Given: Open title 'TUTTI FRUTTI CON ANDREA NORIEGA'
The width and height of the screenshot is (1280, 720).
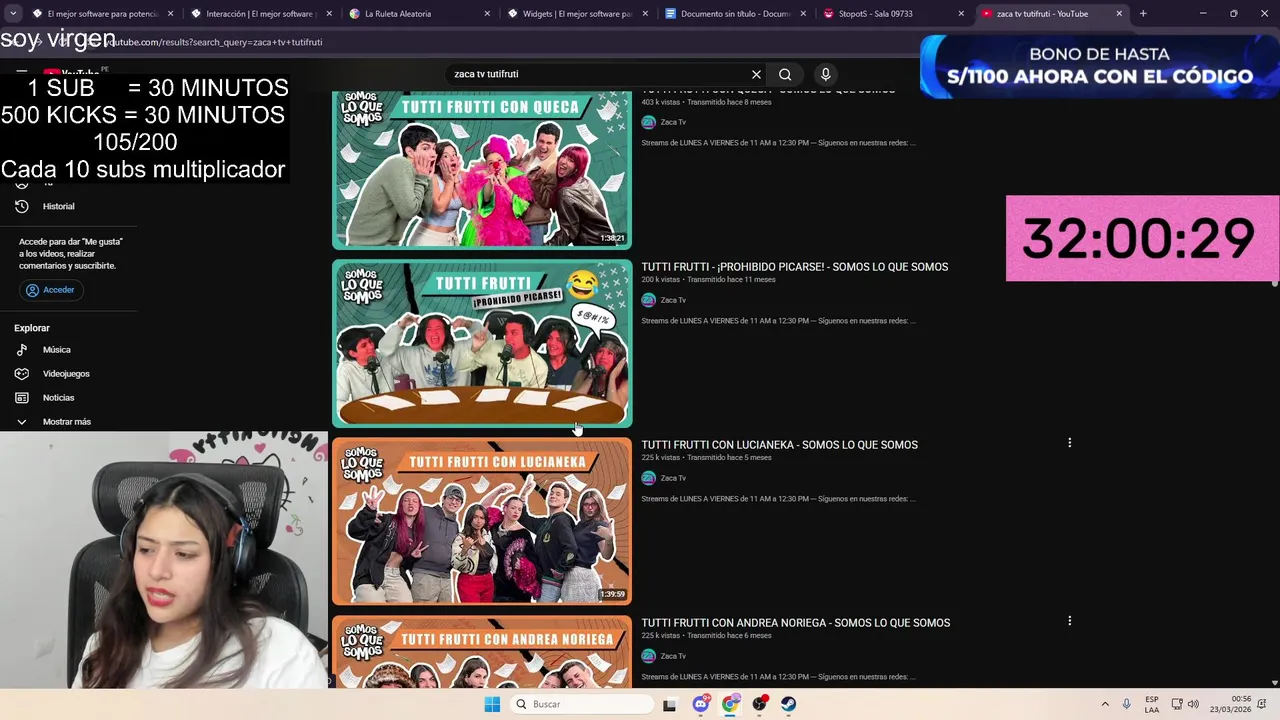Looking at the screenshot, I should (796, 623).
